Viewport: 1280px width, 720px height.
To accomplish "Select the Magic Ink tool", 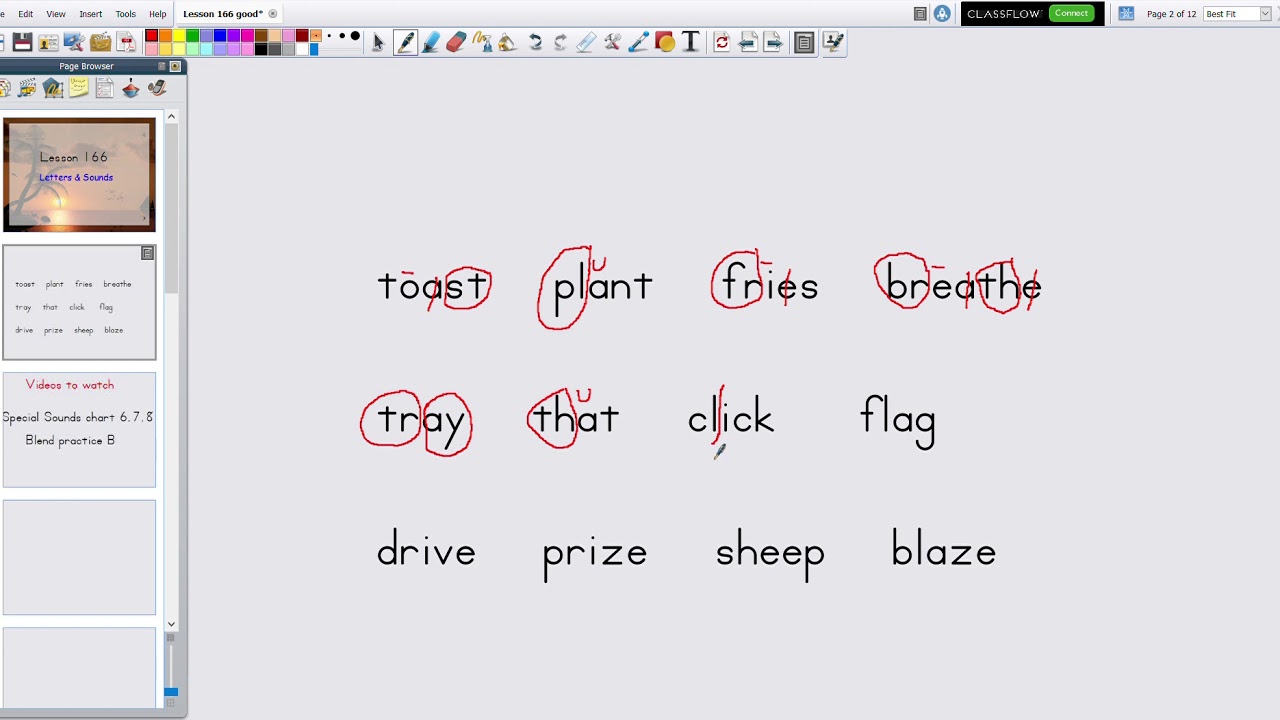I will pos(482,42).
